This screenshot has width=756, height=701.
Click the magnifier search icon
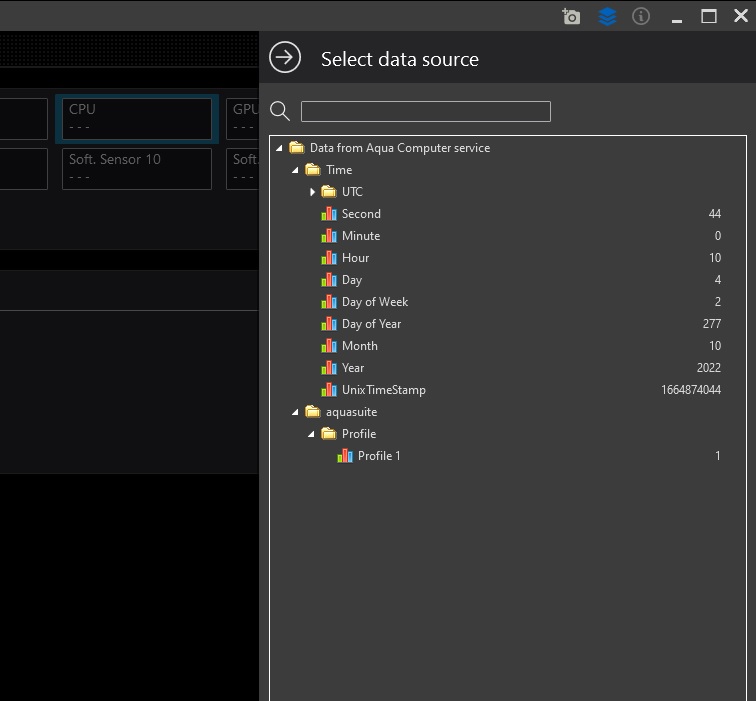point(280,111)
